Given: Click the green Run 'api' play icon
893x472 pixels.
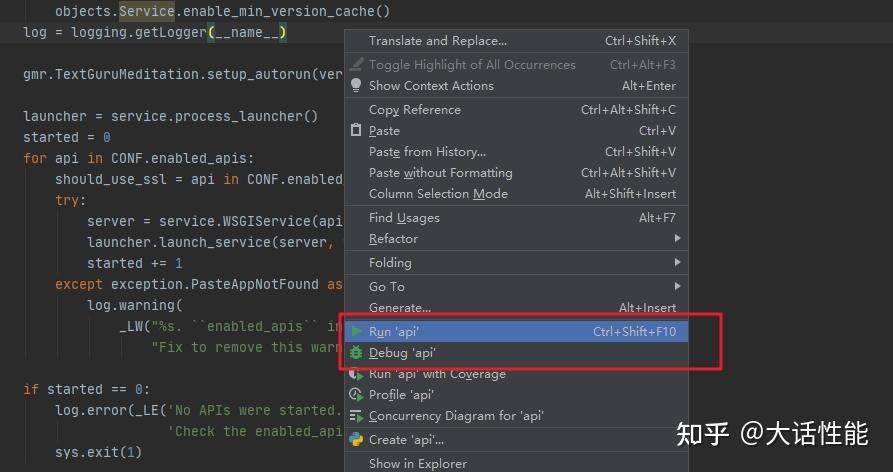Looking at the screenshot, I should point(357,331).
